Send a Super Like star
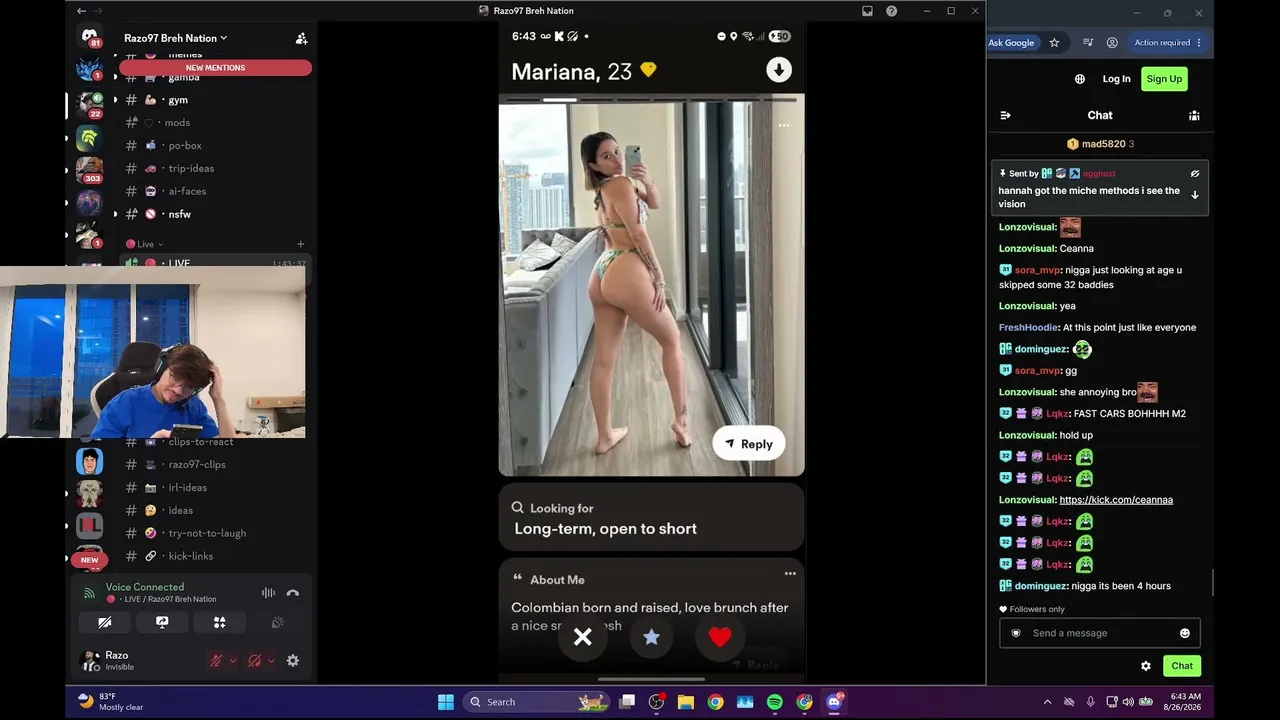The height and width of the screenshot is (720, 1280). 651,637
